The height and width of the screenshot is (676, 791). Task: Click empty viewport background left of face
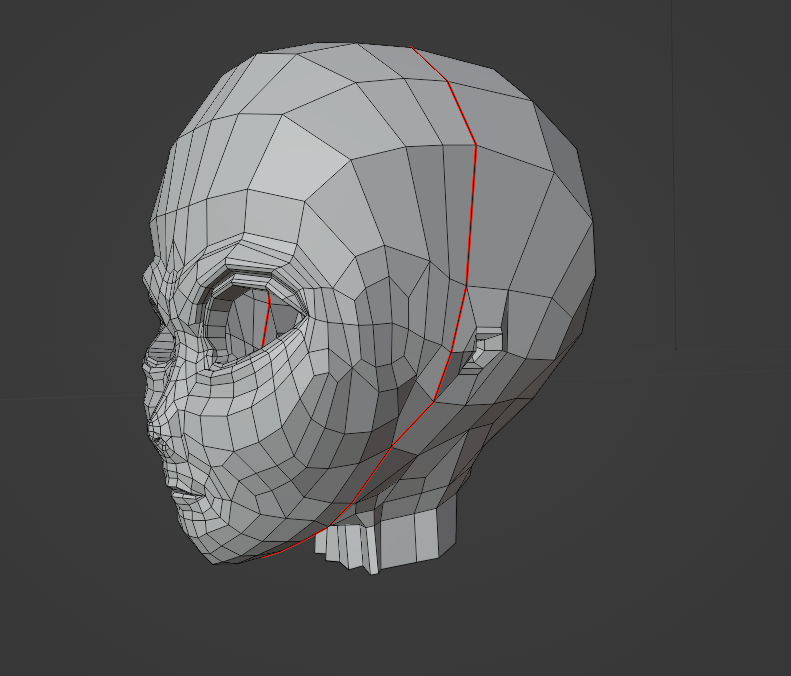click(70, 350)
